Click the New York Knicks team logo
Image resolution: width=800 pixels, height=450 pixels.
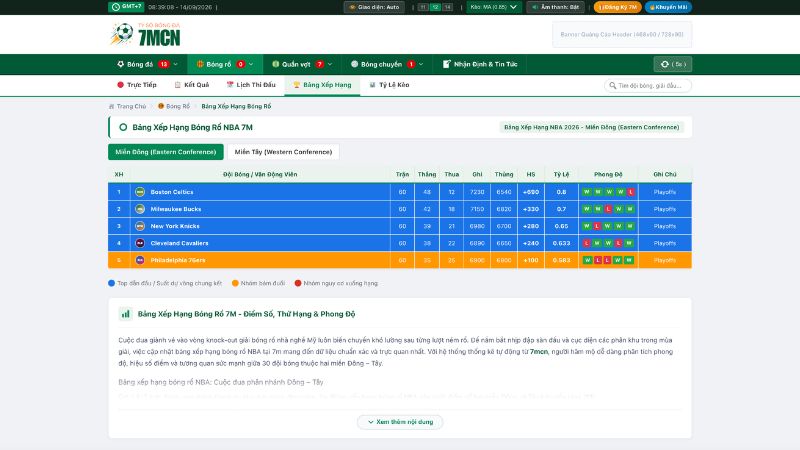[x=140, y=226]
